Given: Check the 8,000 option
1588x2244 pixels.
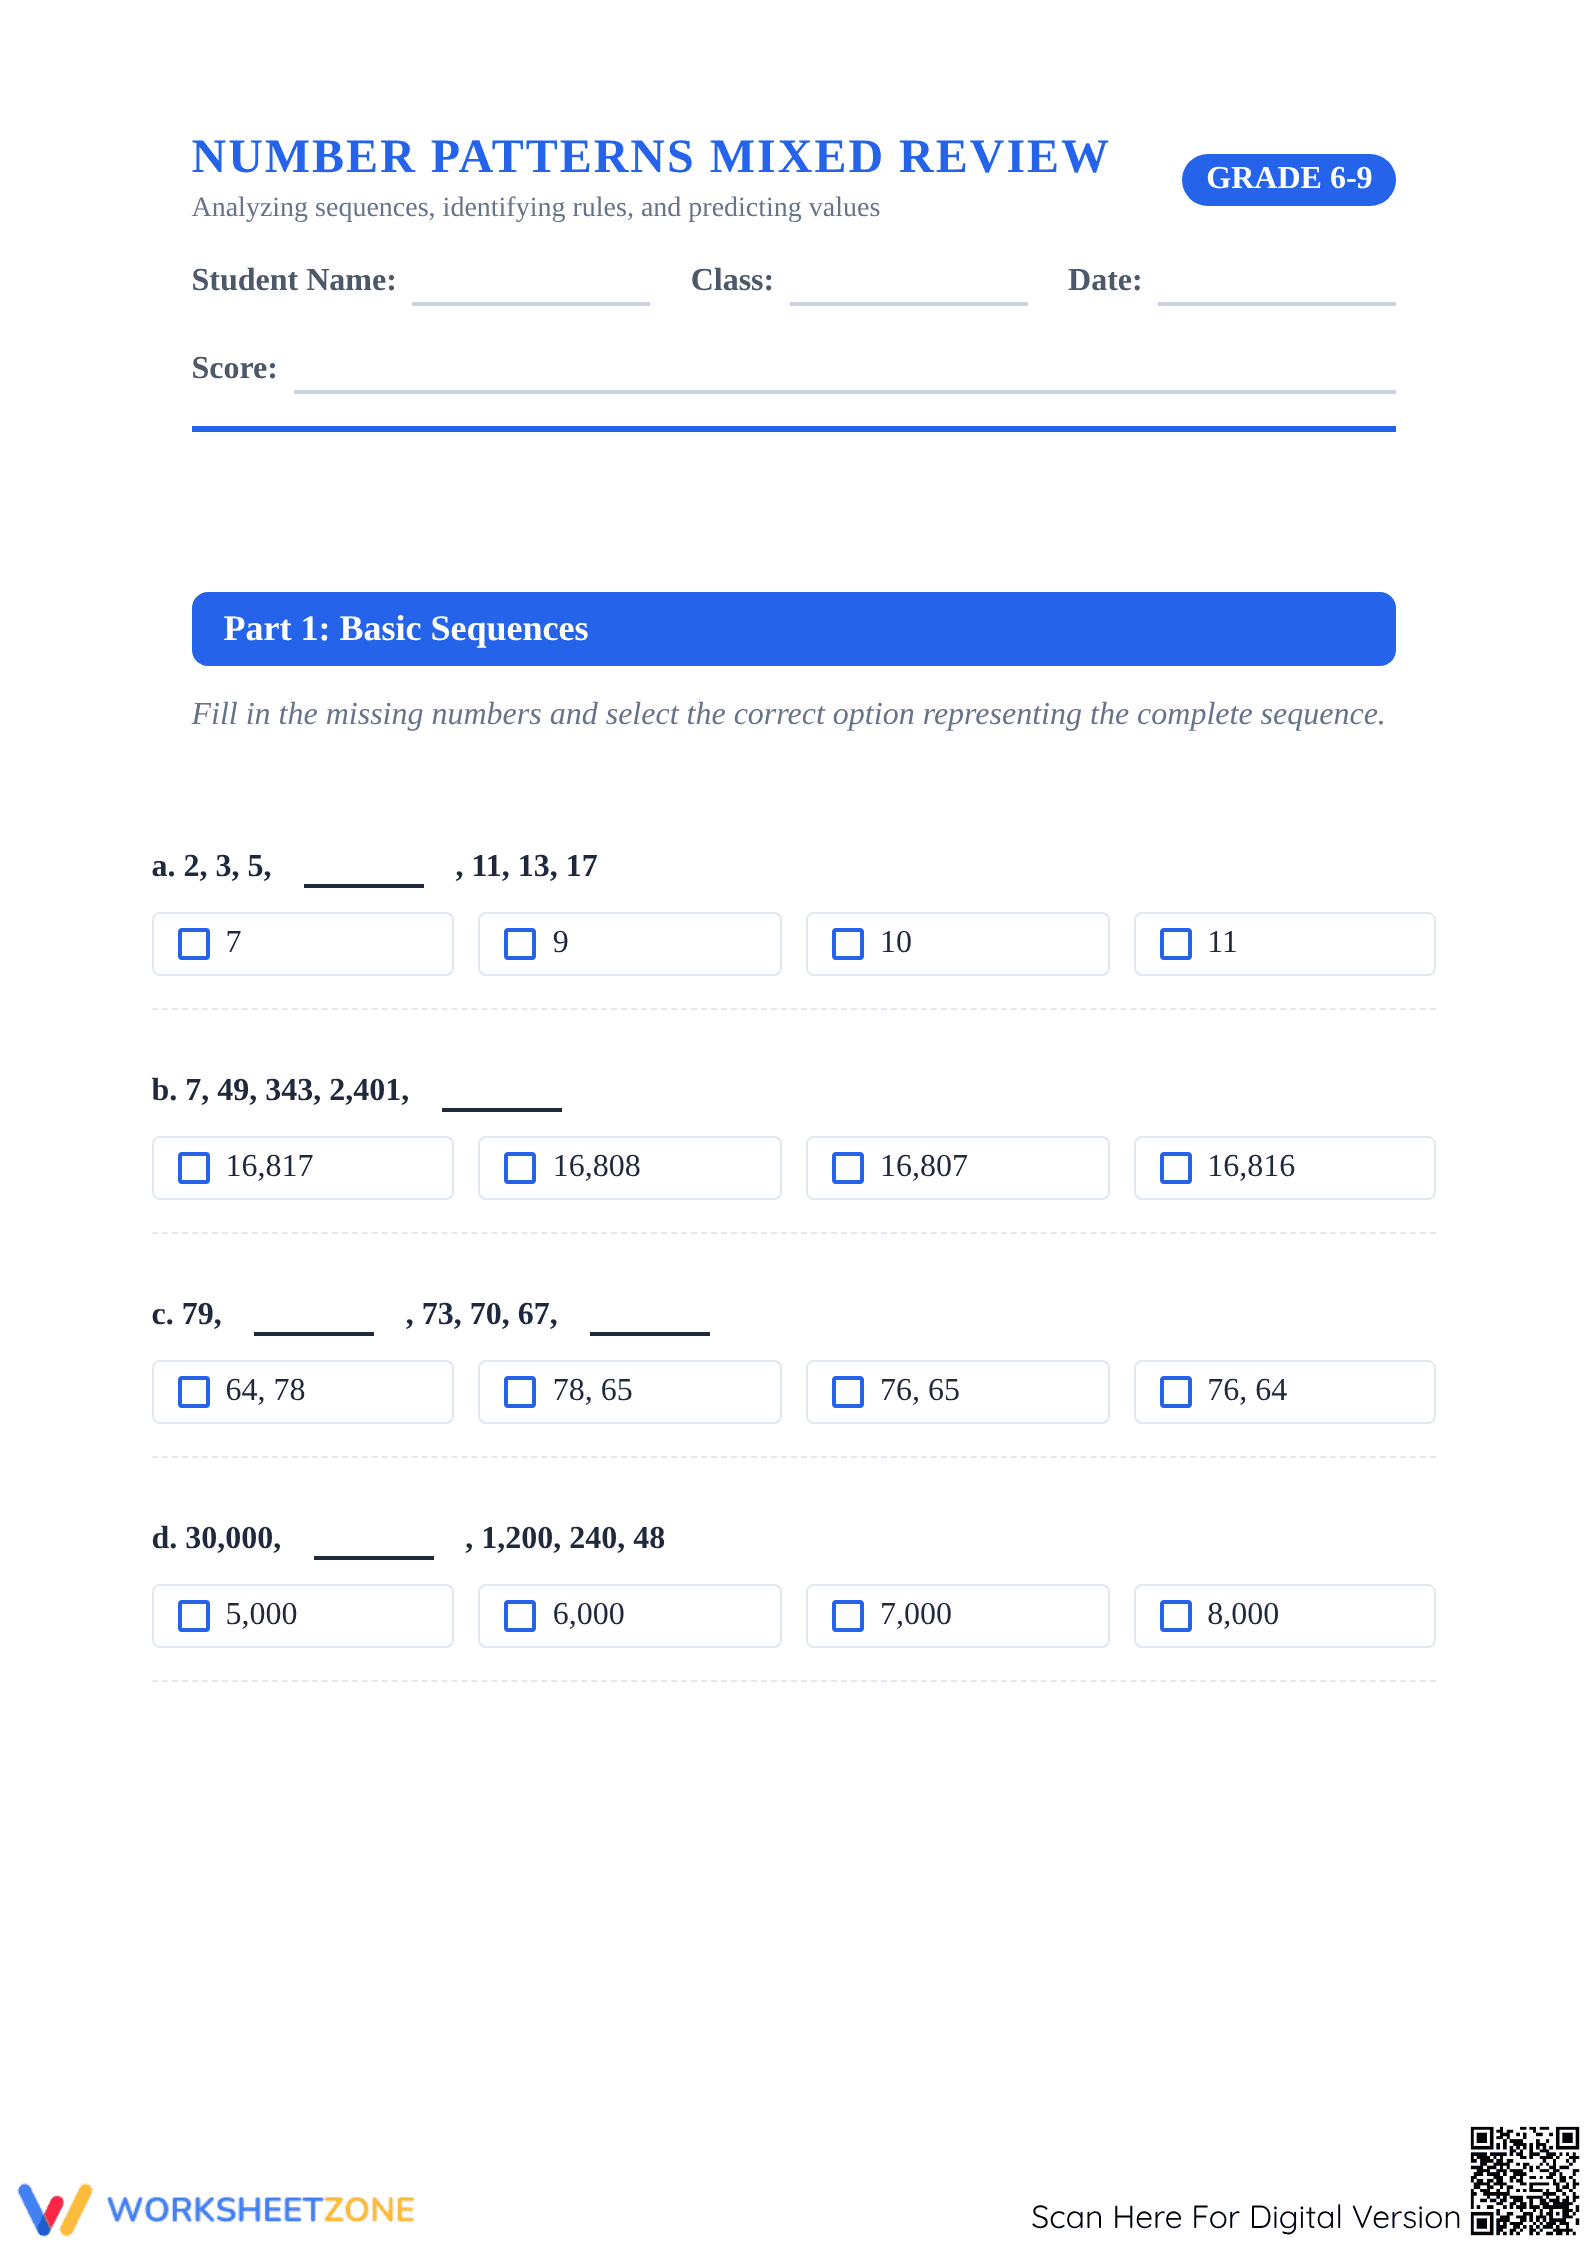Looking at the screenshot, I should (x=1176, y=1616).
